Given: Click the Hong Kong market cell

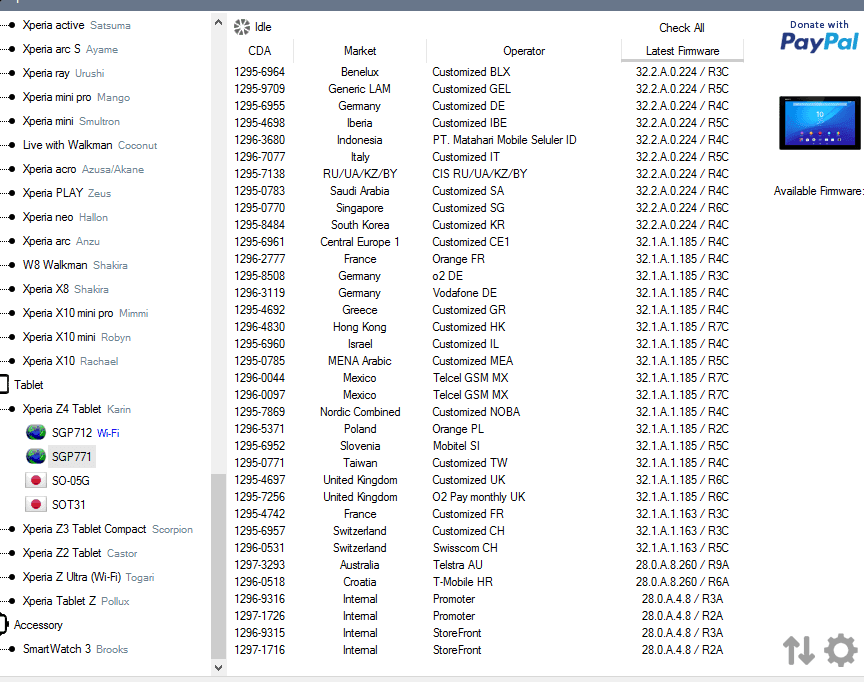Looking at the screenshot, I should [x=359, y=327].
